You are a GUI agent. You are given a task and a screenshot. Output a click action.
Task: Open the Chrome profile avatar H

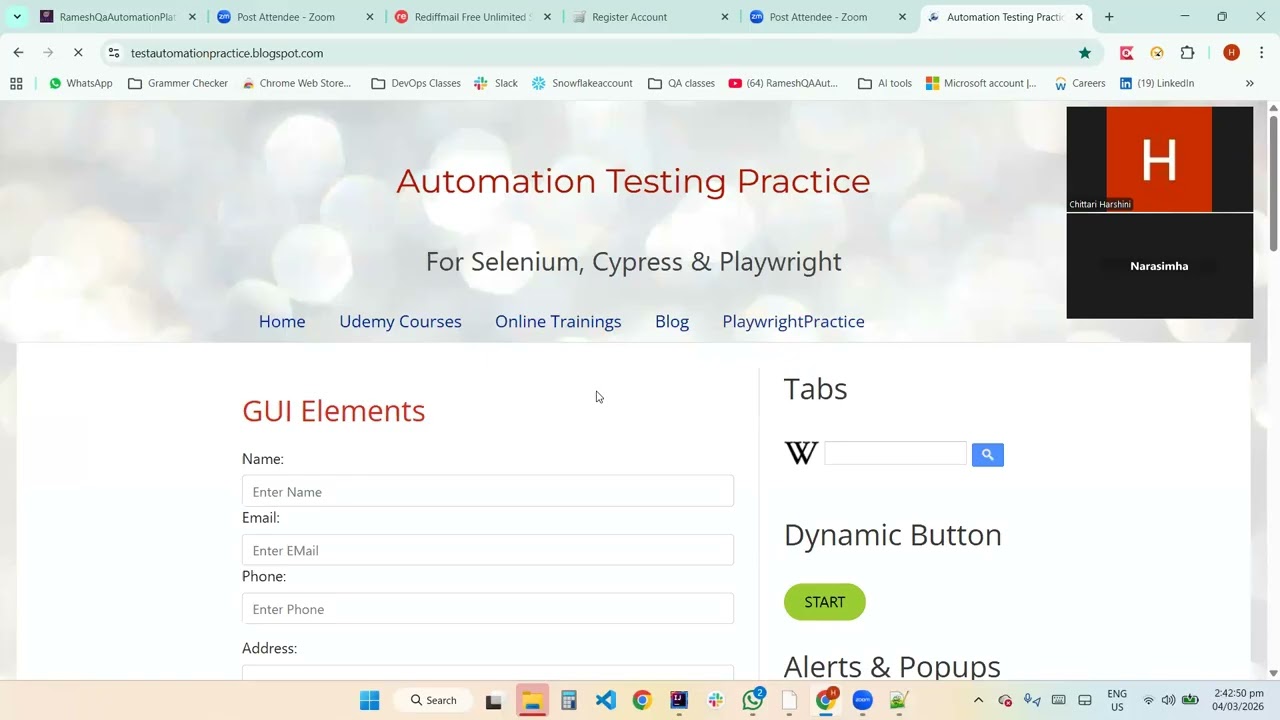click(x=1231, y=53)
